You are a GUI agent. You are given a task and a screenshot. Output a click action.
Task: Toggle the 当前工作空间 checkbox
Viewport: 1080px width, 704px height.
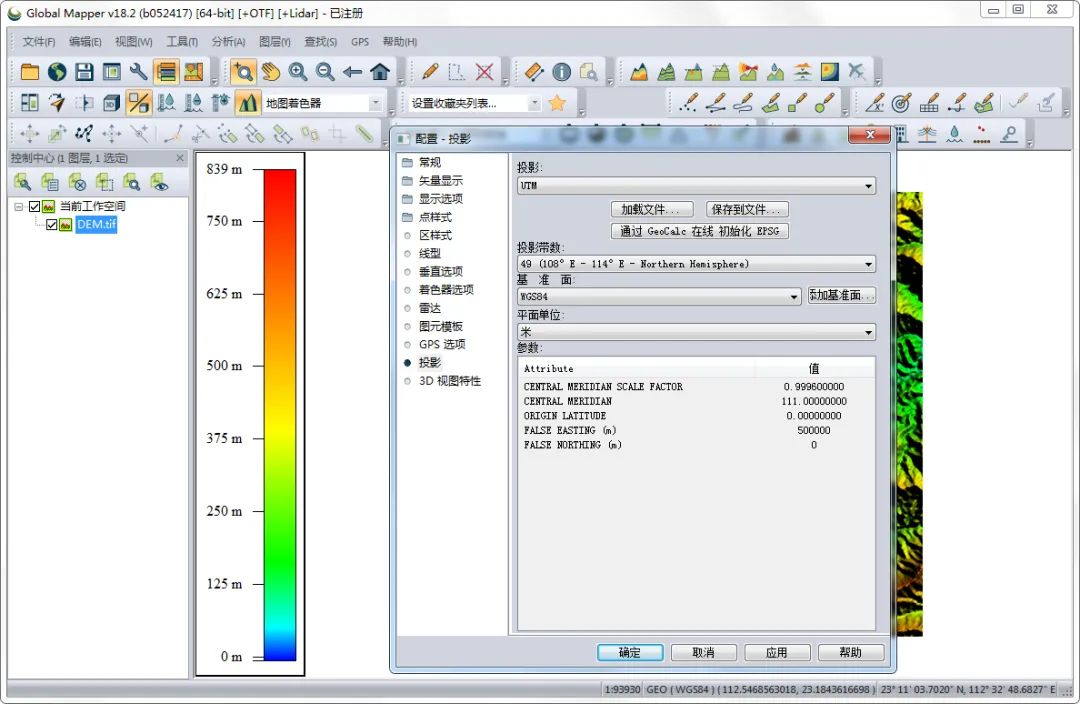coord(34,206)
